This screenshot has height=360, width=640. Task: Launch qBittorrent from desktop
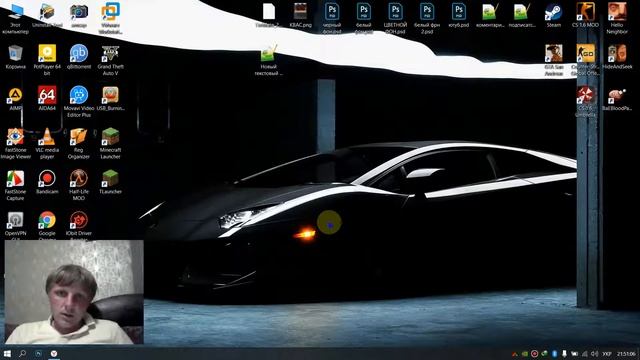[79, 57]
